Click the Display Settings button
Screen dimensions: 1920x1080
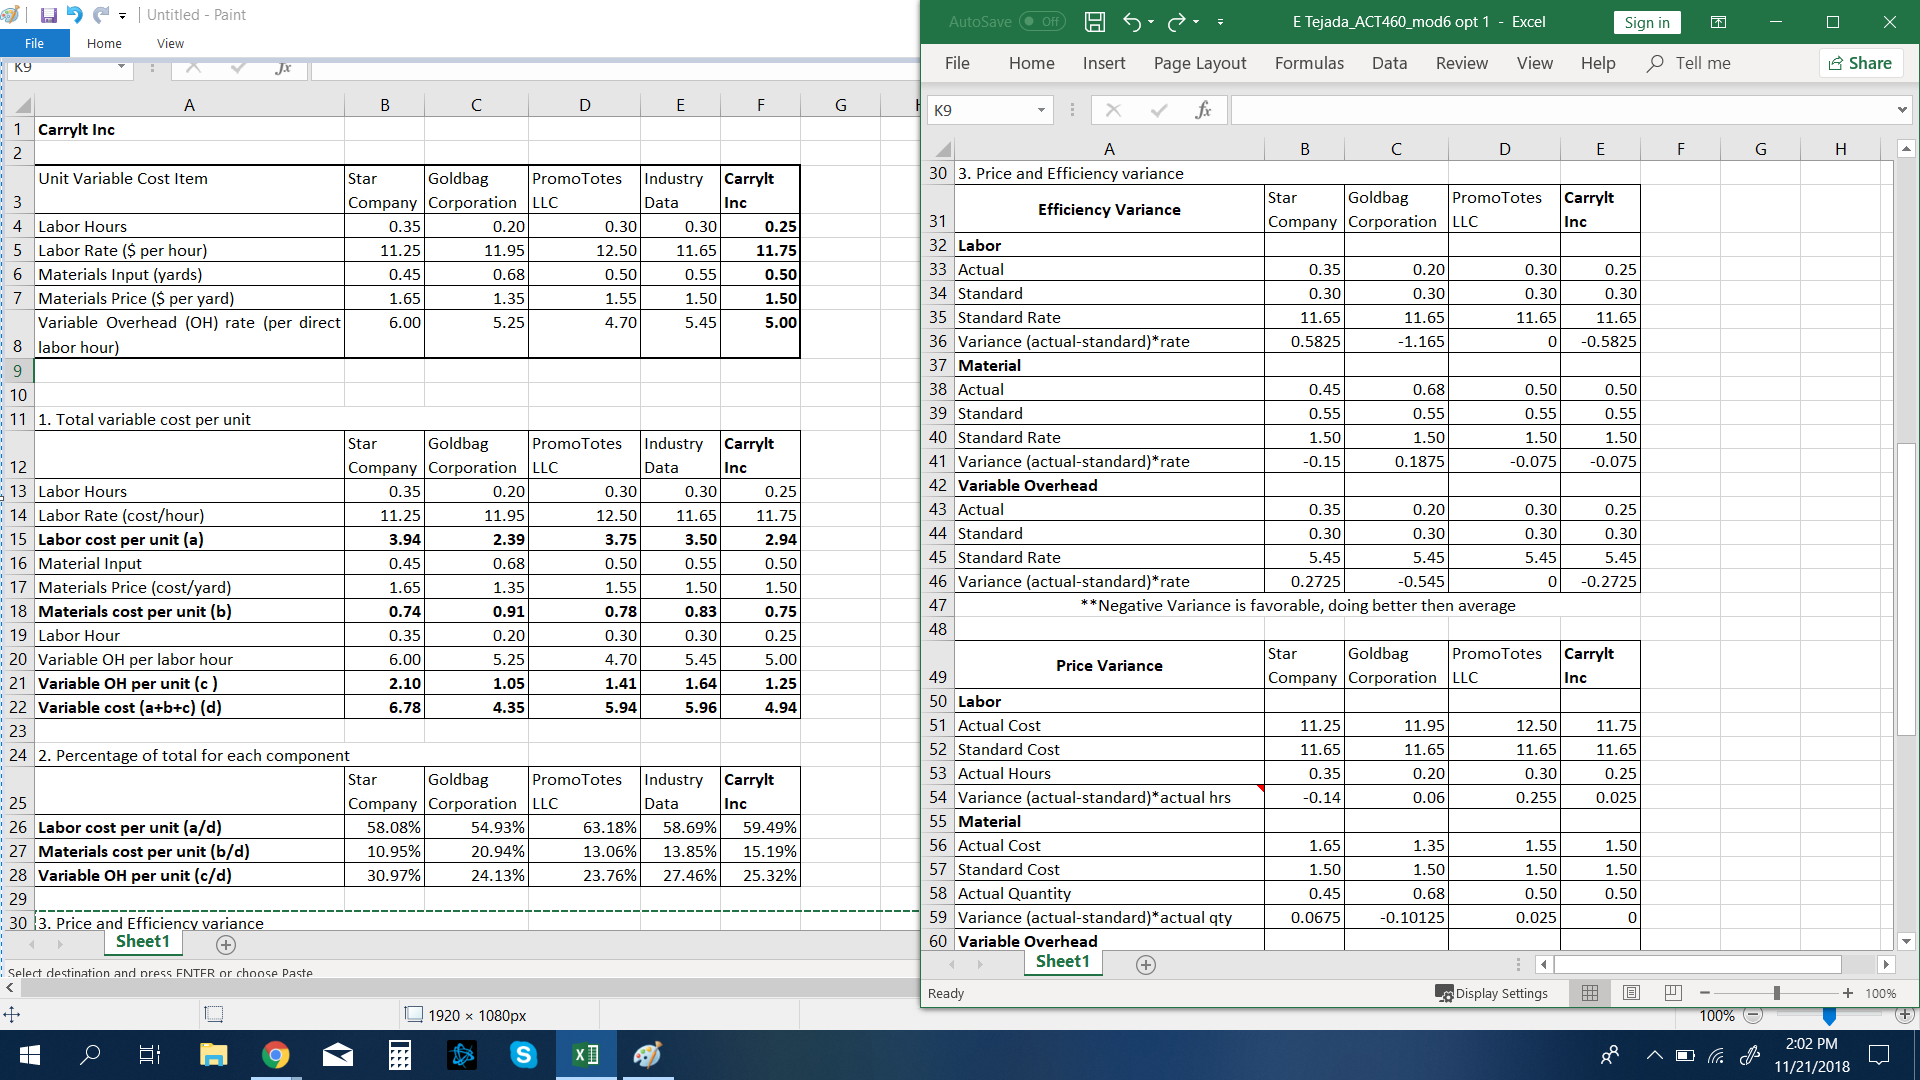[x=1491, y=993]
